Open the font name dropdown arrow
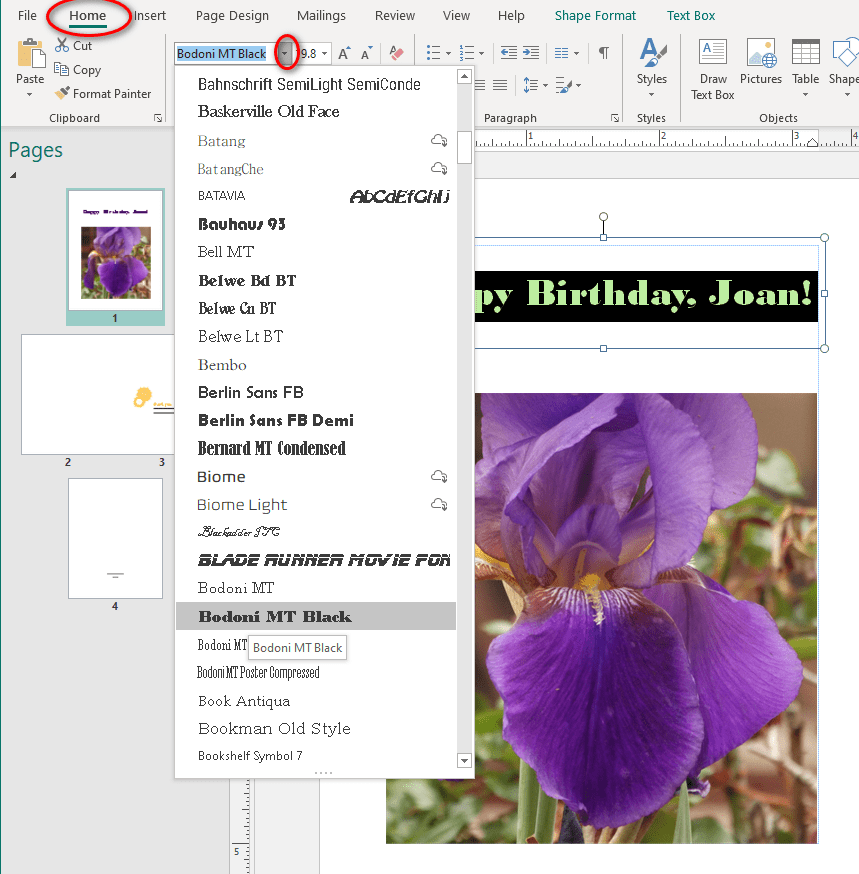The width and height of the screenshot is (859, 874). click(286, 54)
